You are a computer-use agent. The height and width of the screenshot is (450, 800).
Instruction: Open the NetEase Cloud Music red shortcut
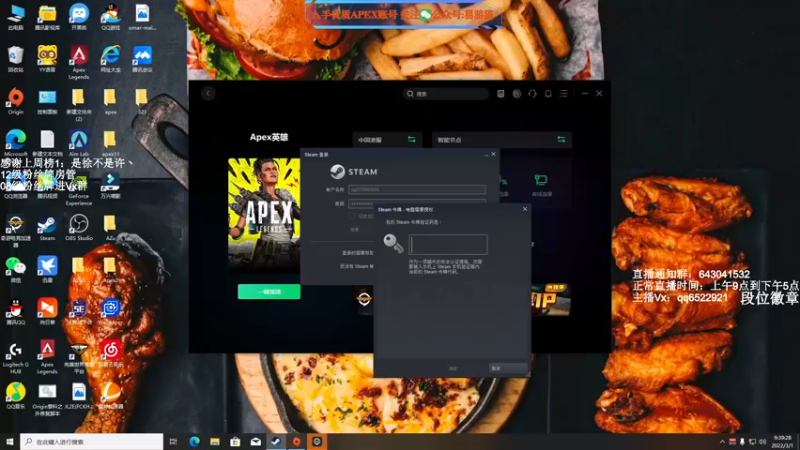[x=110, y=353]
